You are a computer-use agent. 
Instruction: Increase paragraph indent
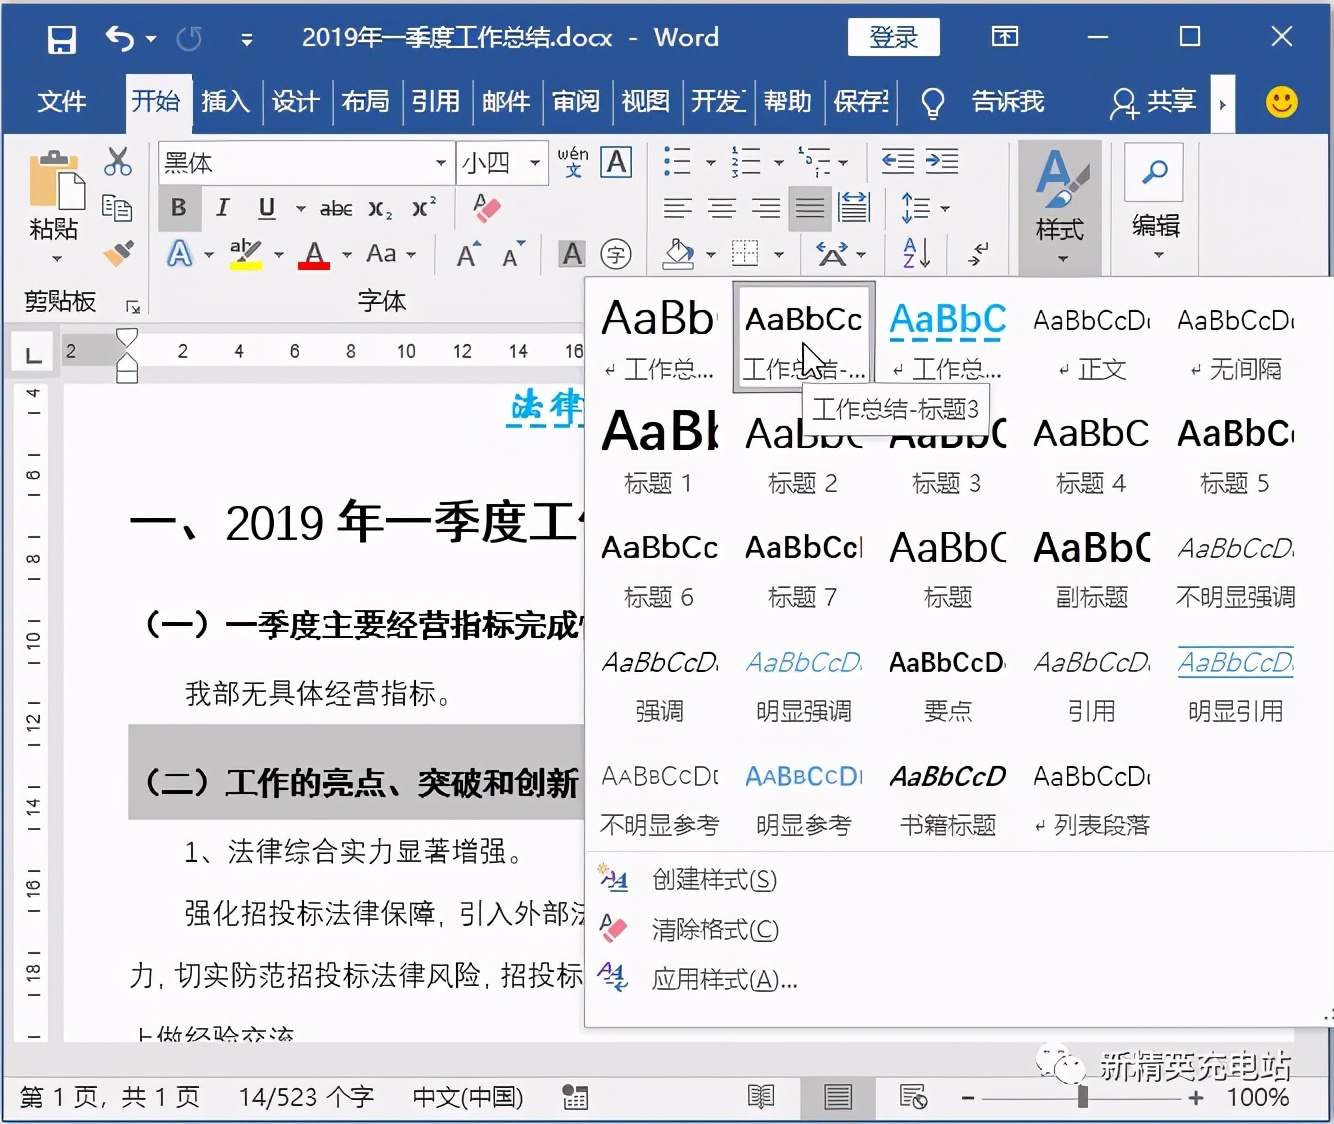pos(942,161)
